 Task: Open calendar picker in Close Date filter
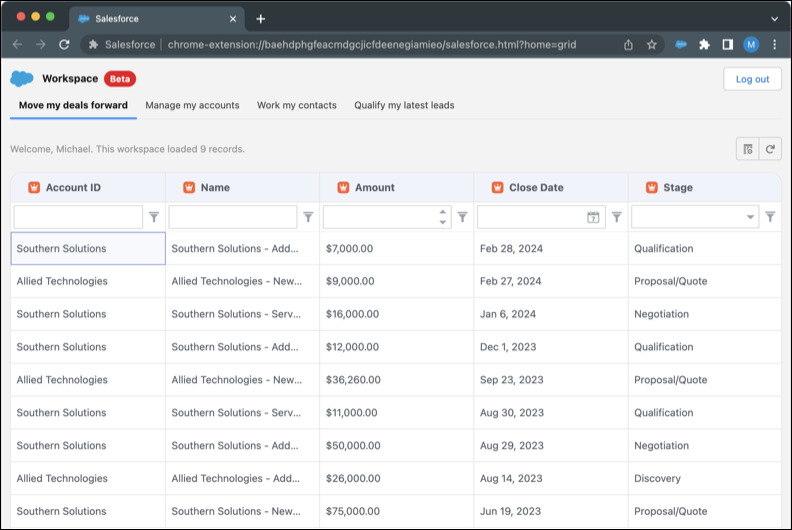pyautogui.click(x=593, y=217)
